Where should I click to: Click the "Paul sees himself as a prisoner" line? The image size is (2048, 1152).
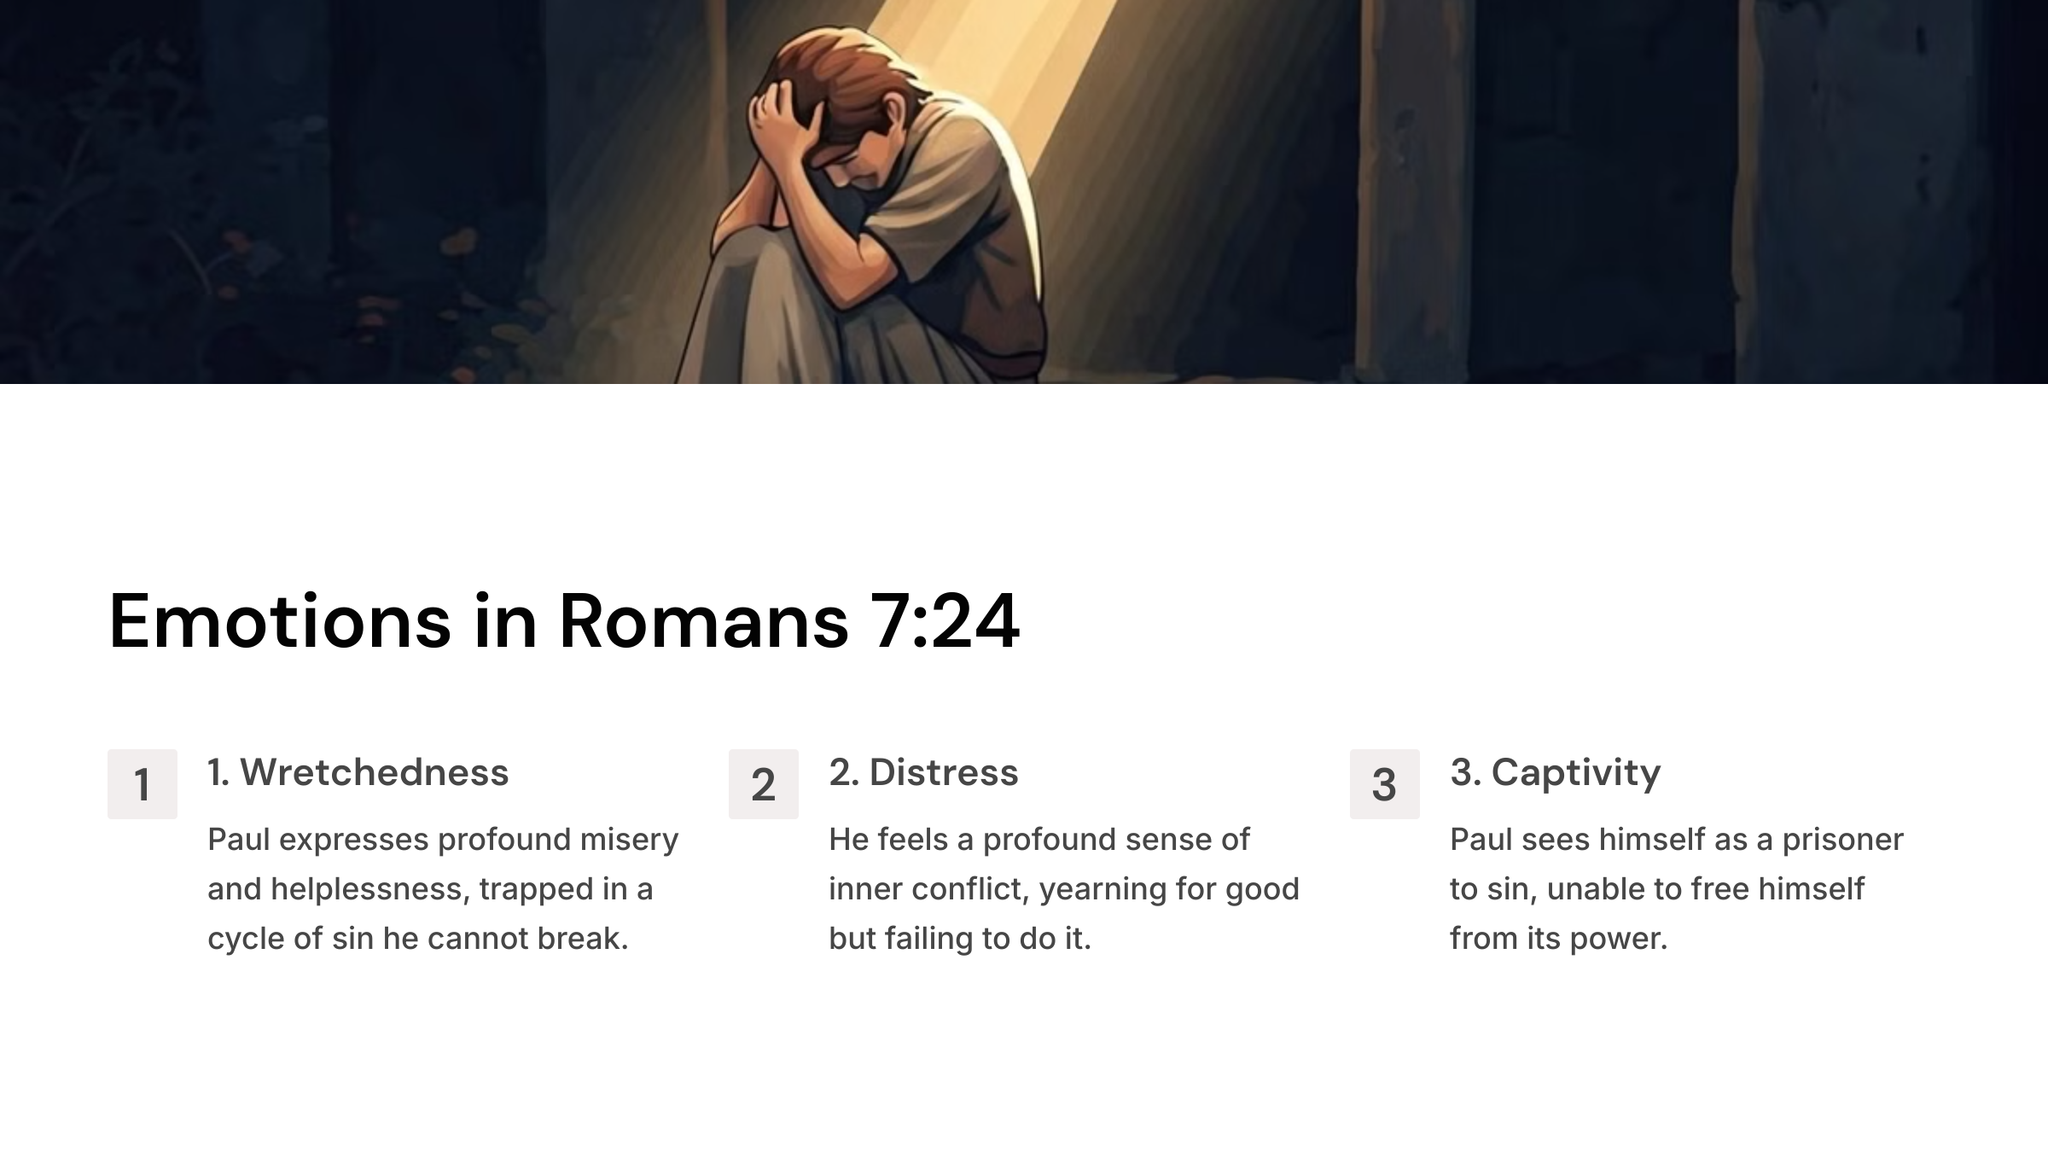point(1677,839)
